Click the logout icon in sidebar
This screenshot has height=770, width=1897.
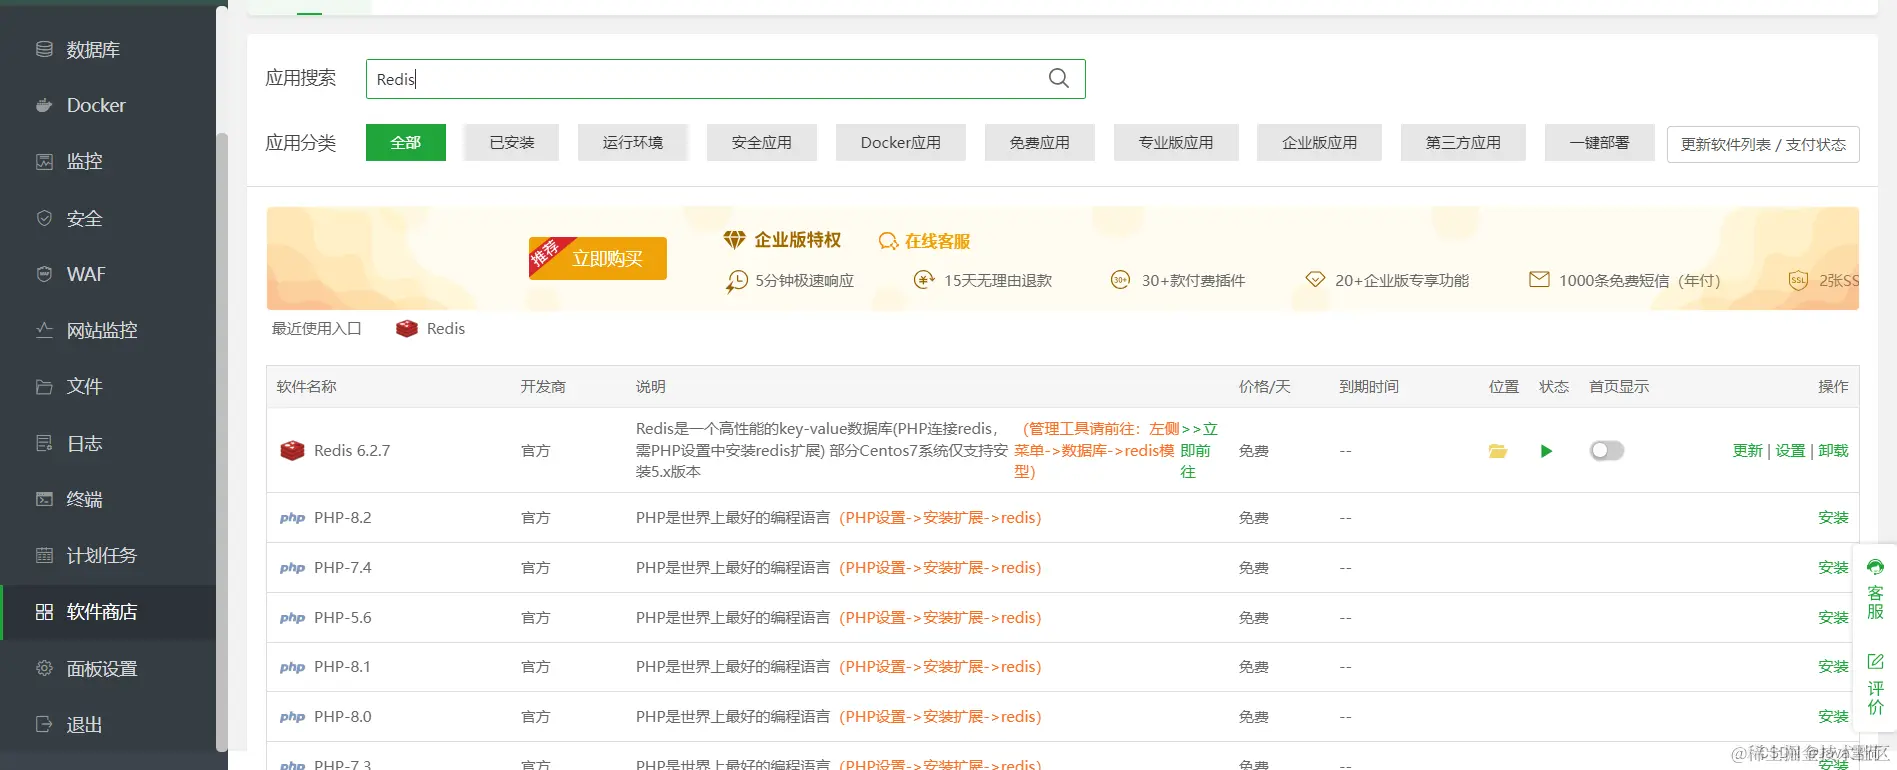tap(44, 724)
